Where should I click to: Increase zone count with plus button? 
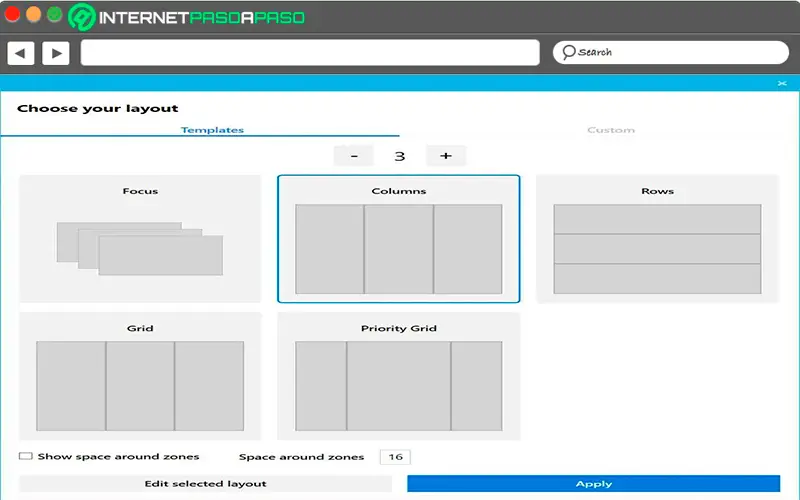point(446,156)
